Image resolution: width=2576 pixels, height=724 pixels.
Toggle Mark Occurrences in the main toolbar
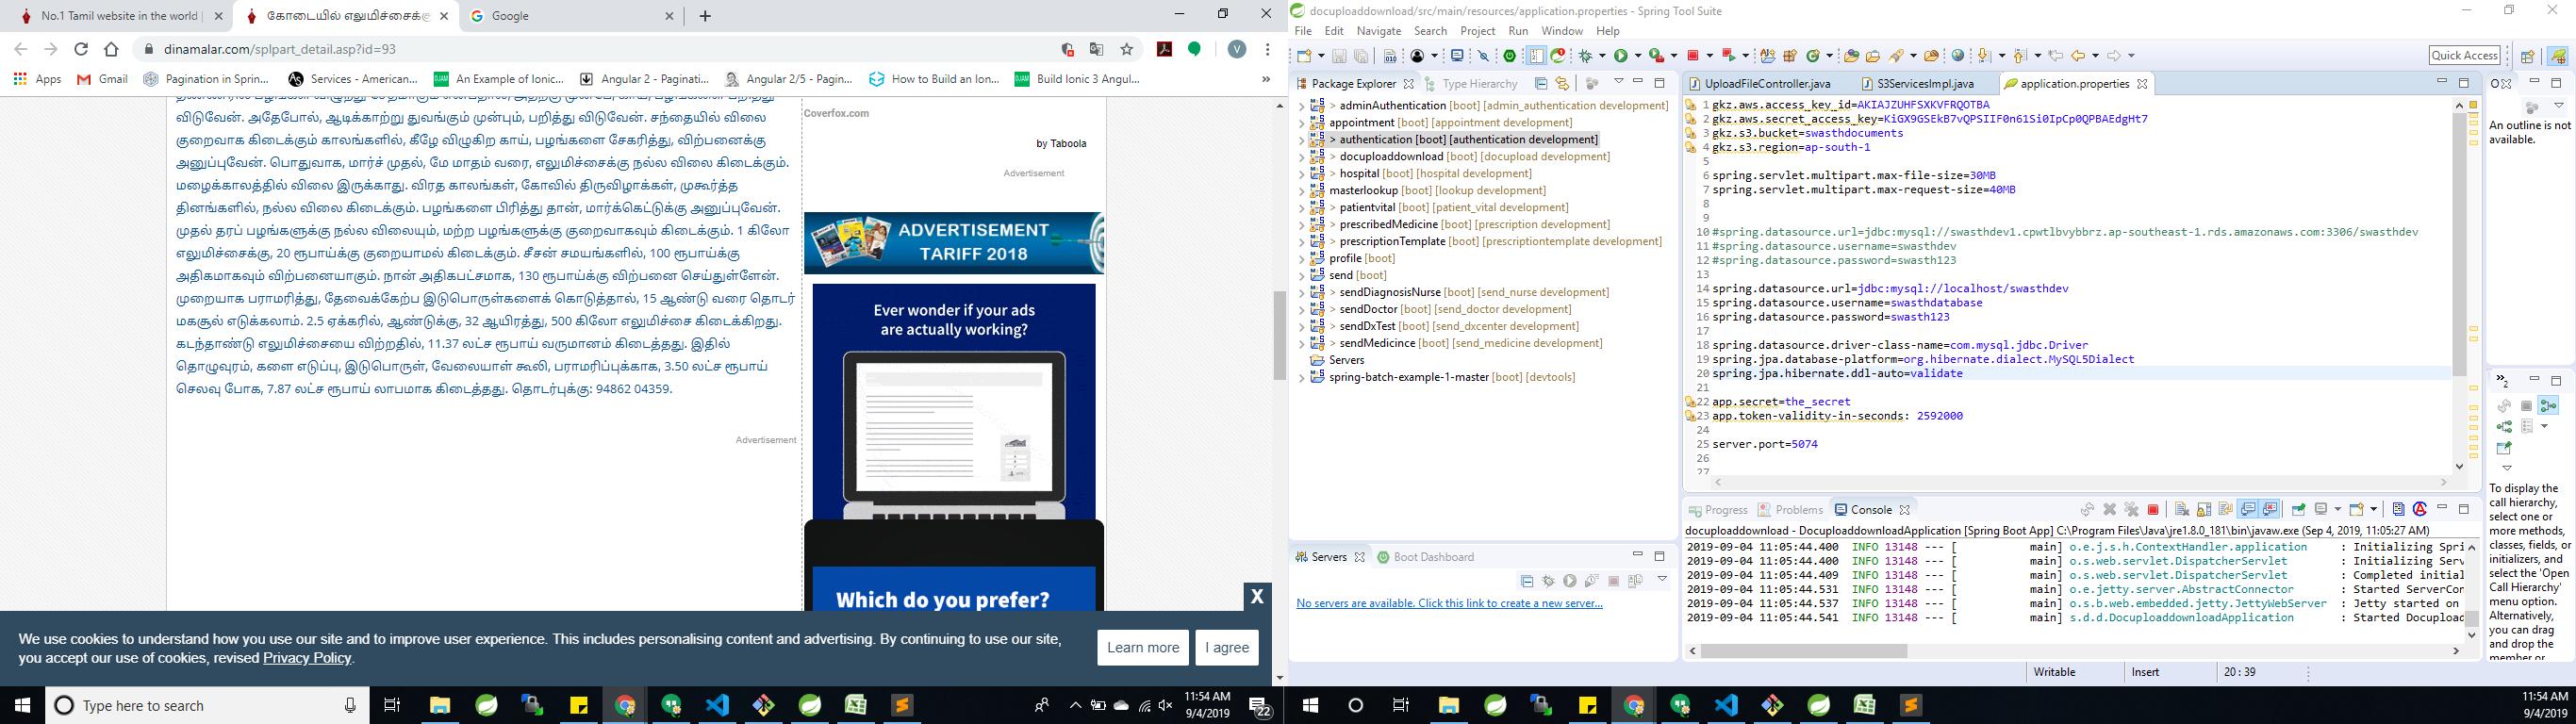(x=1536, y=56)
